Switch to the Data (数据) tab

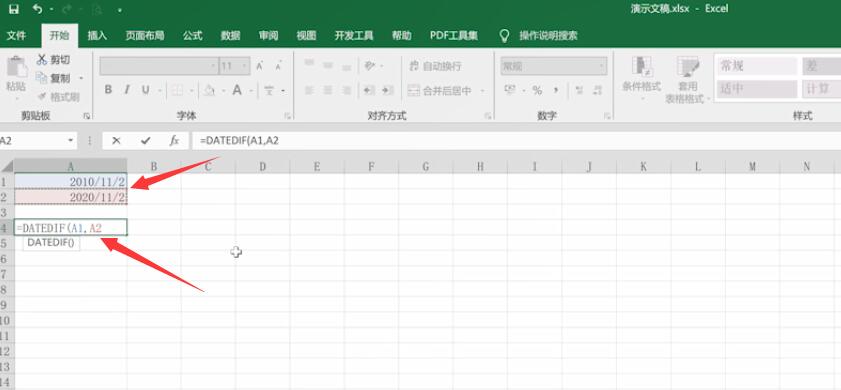click(231, 35)
